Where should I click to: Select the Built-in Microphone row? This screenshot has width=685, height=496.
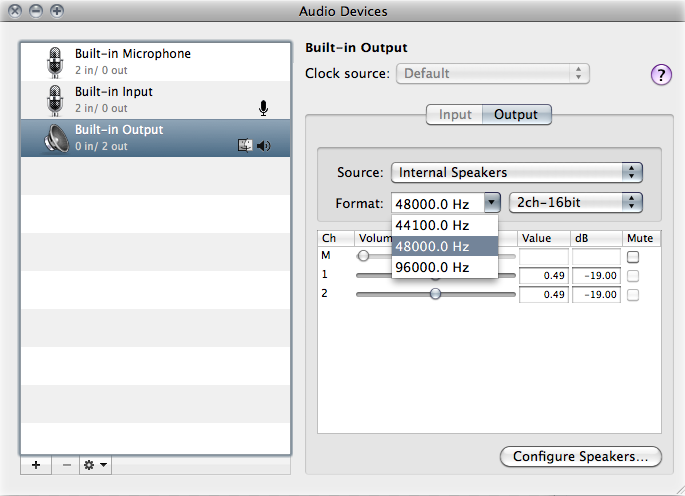pyautogui.click(x=156, y=62)
